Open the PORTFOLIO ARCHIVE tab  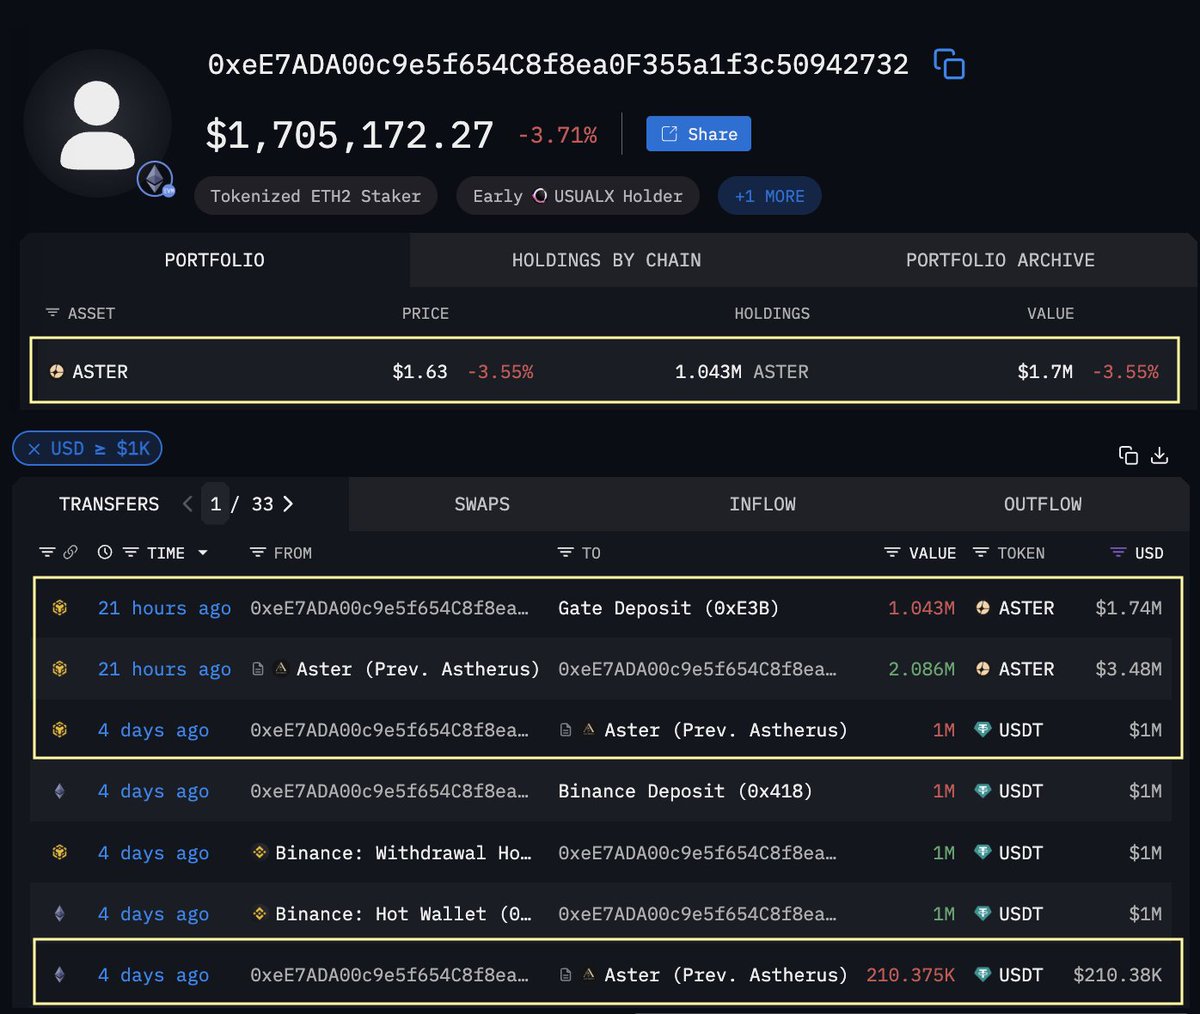point(1000,260)
